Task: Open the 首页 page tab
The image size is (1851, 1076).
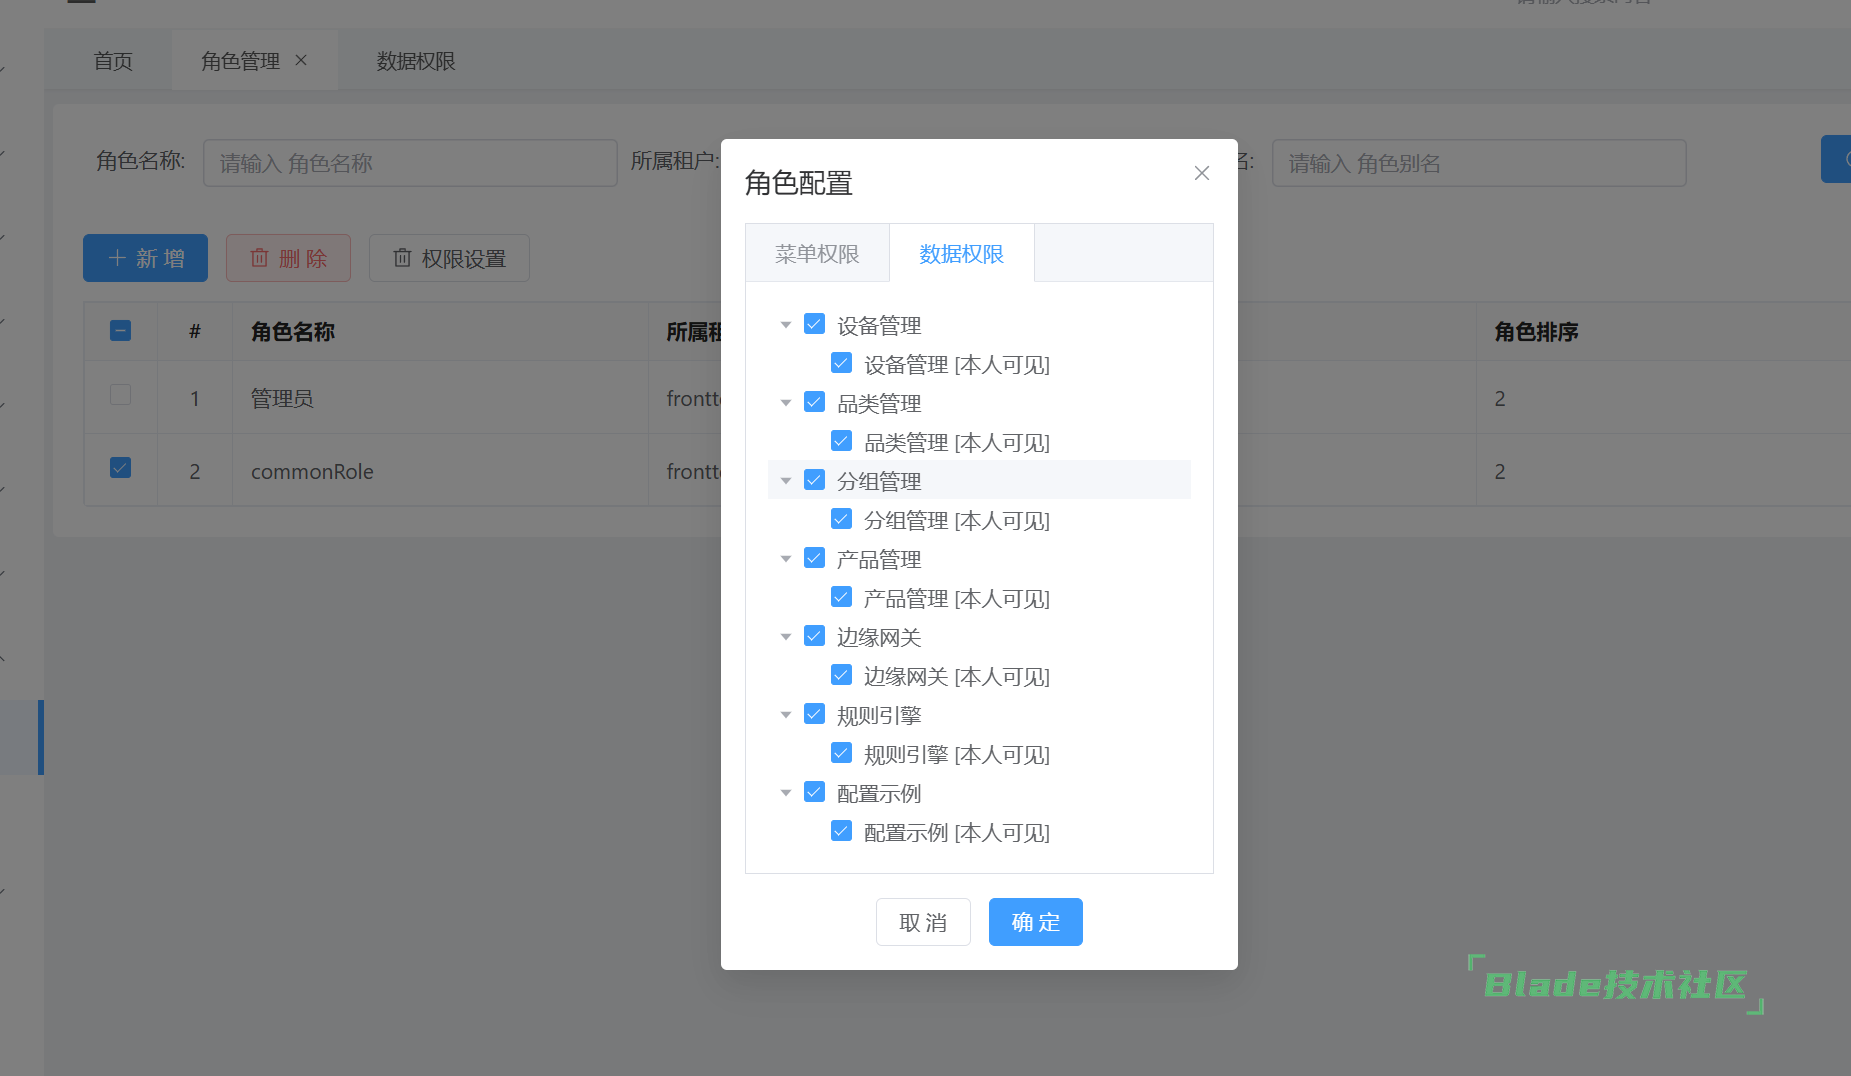Action: point(113,61)
